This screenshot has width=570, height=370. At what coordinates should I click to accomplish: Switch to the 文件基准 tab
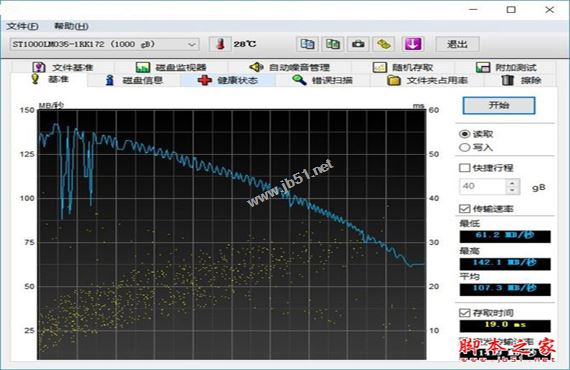[63, 67]
